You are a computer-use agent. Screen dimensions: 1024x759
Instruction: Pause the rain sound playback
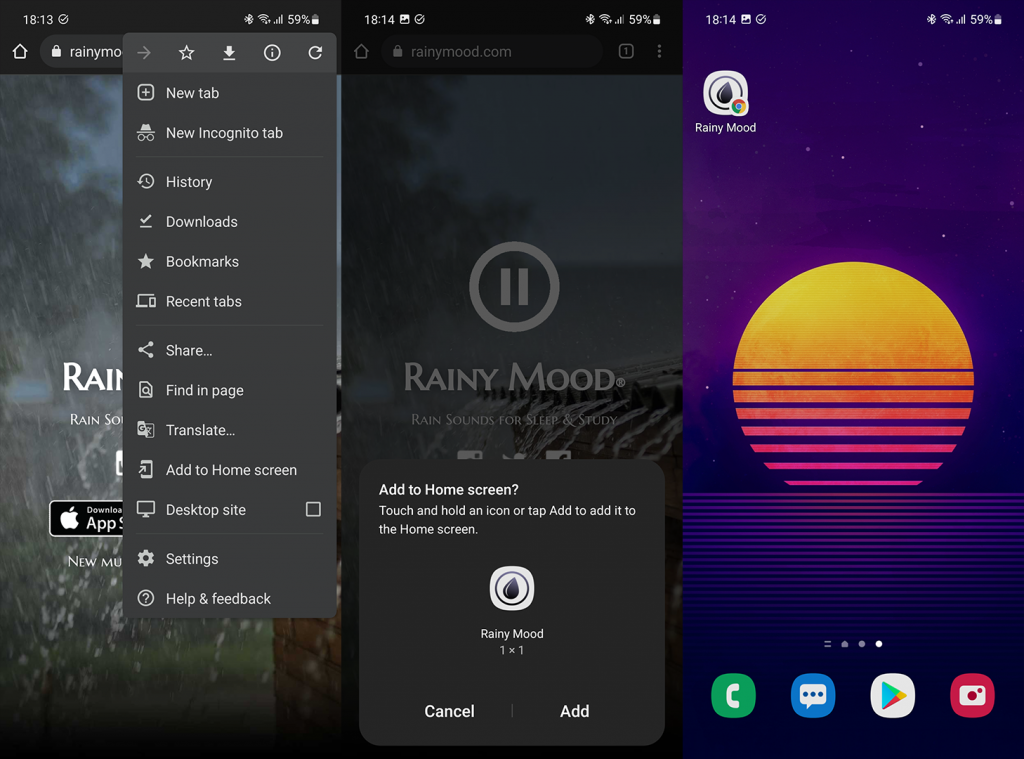click(514, 286)
